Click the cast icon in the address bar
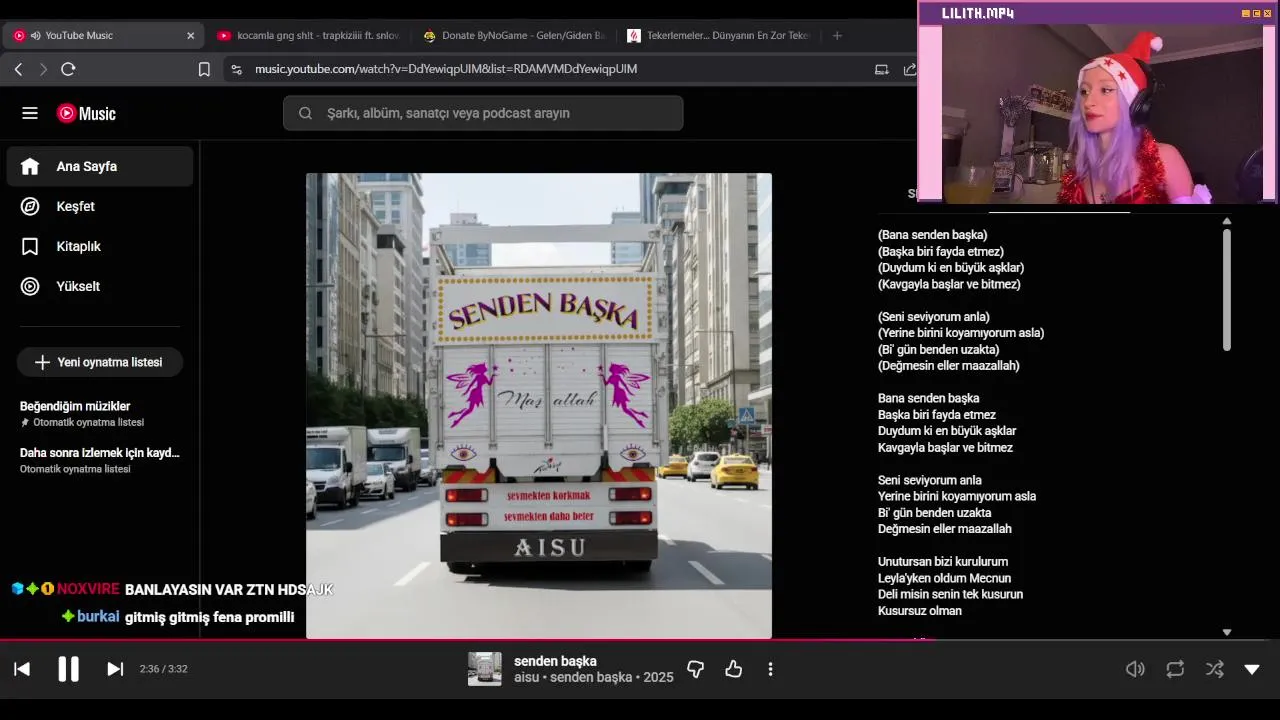Screen dimensions: 1280x720 881,69
